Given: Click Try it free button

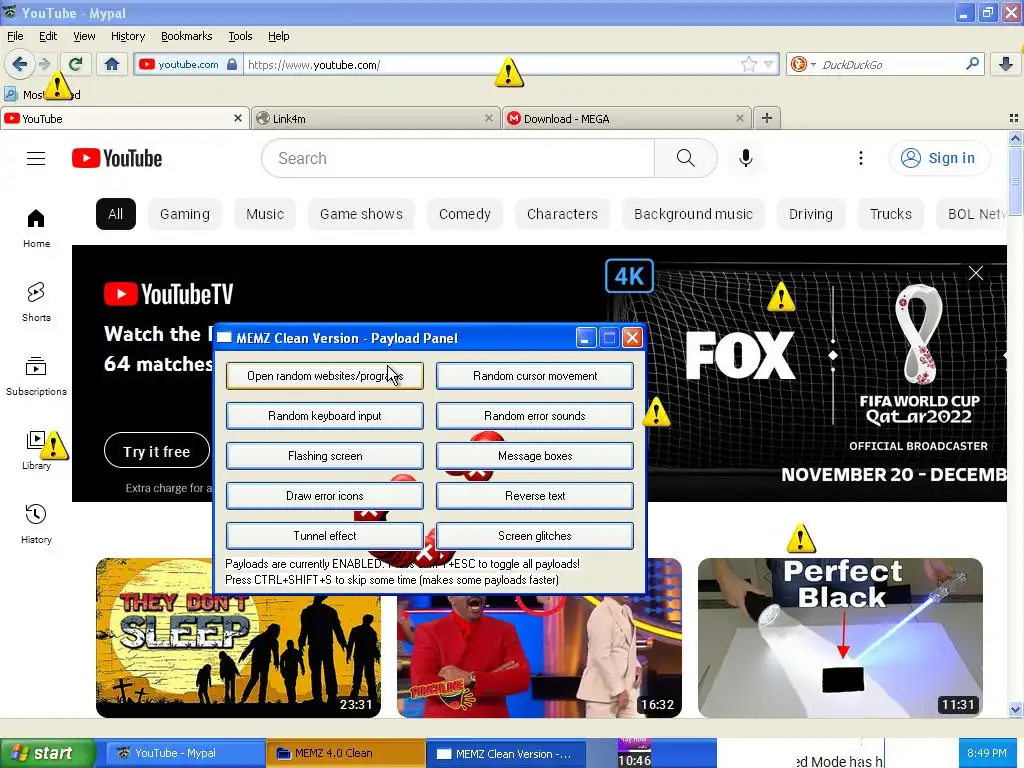Looking at the screenshot, I should pos(157,451).
